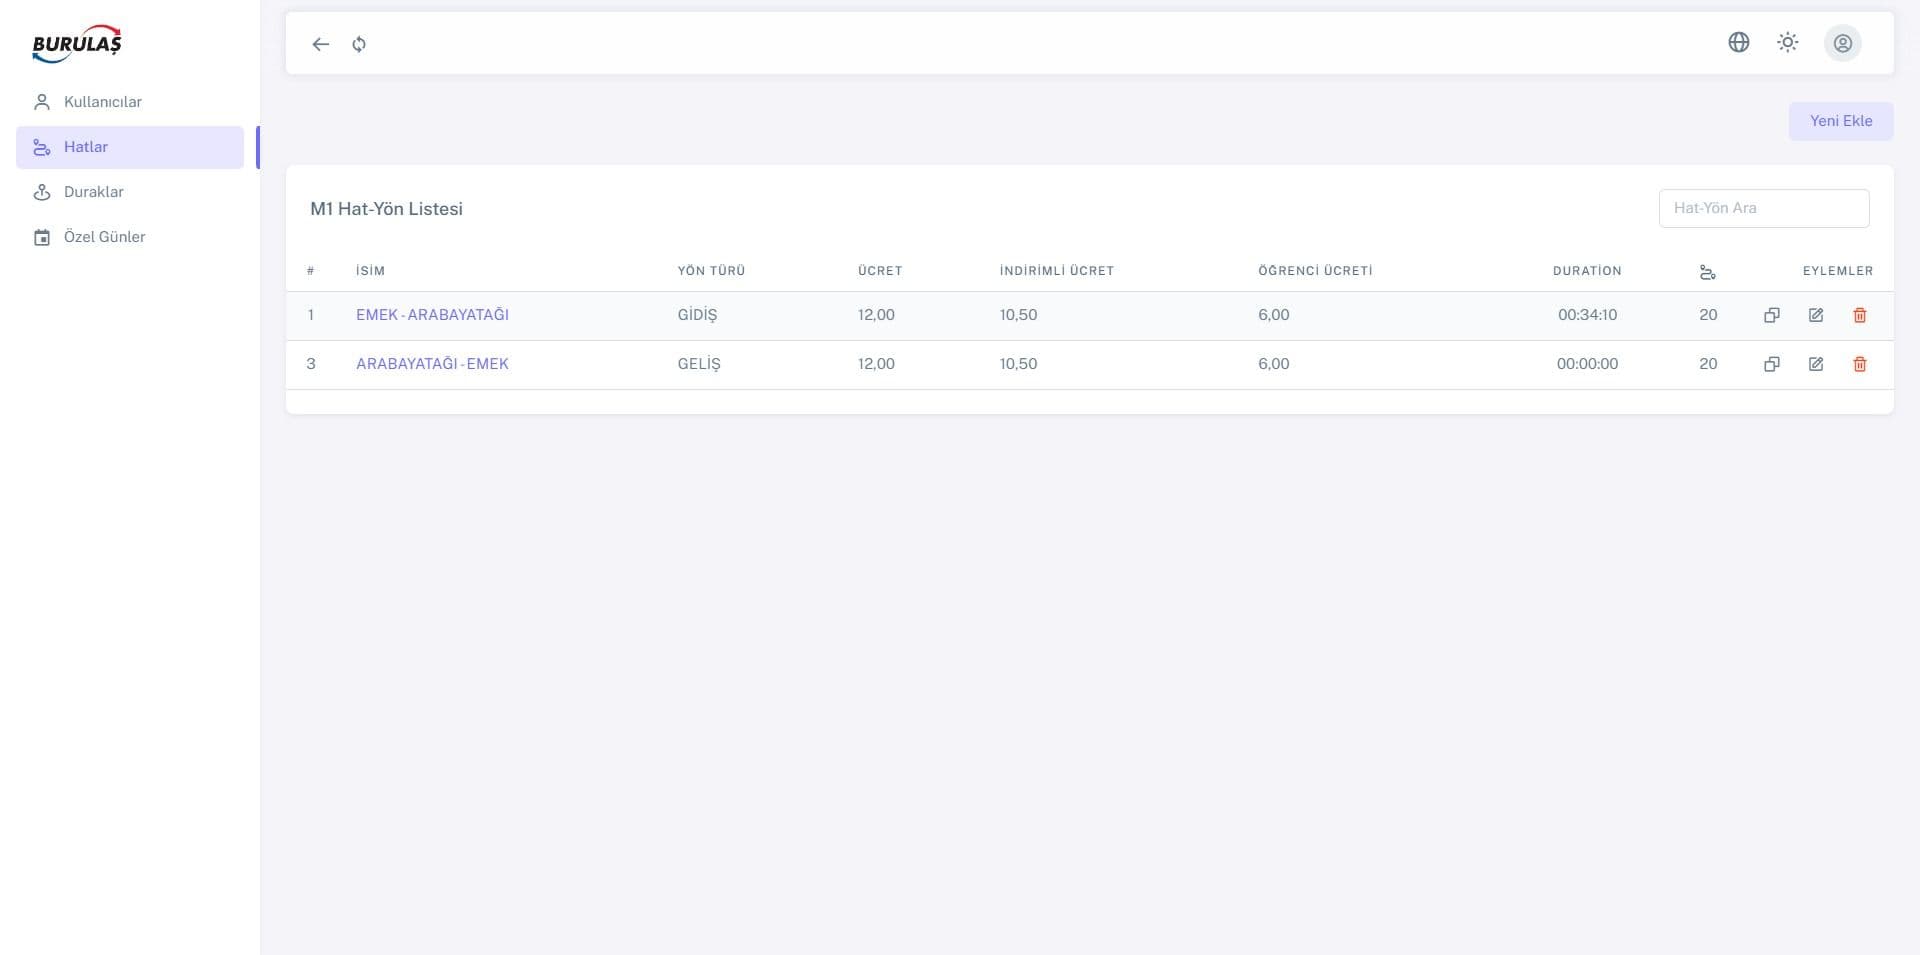Open the user profile account icon

pos(1842,43)
